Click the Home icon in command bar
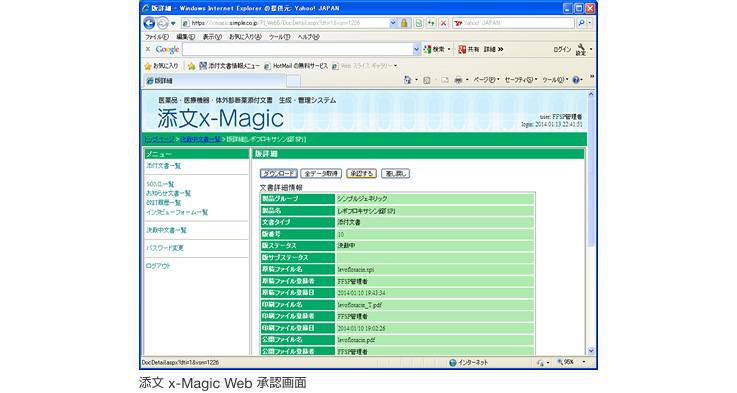 pyautogui.click(x=408, y=80)
